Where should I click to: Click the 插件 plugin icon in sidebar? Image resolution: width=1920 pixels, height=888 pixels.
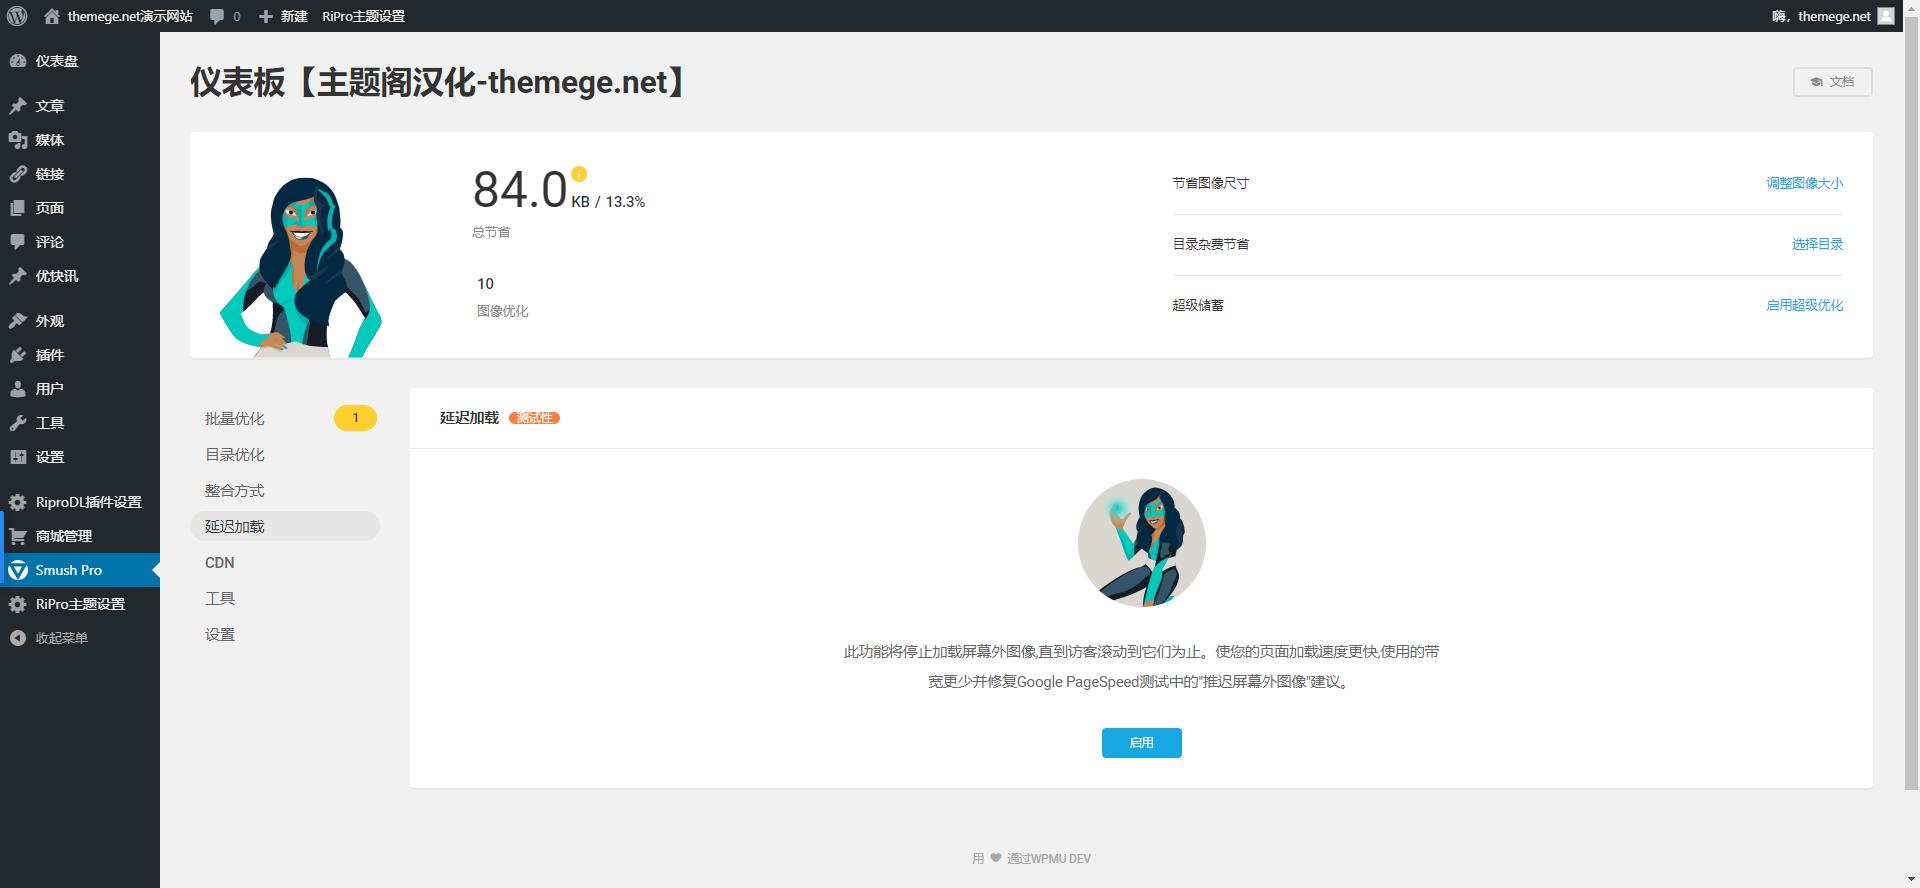[x=18, y=355]
